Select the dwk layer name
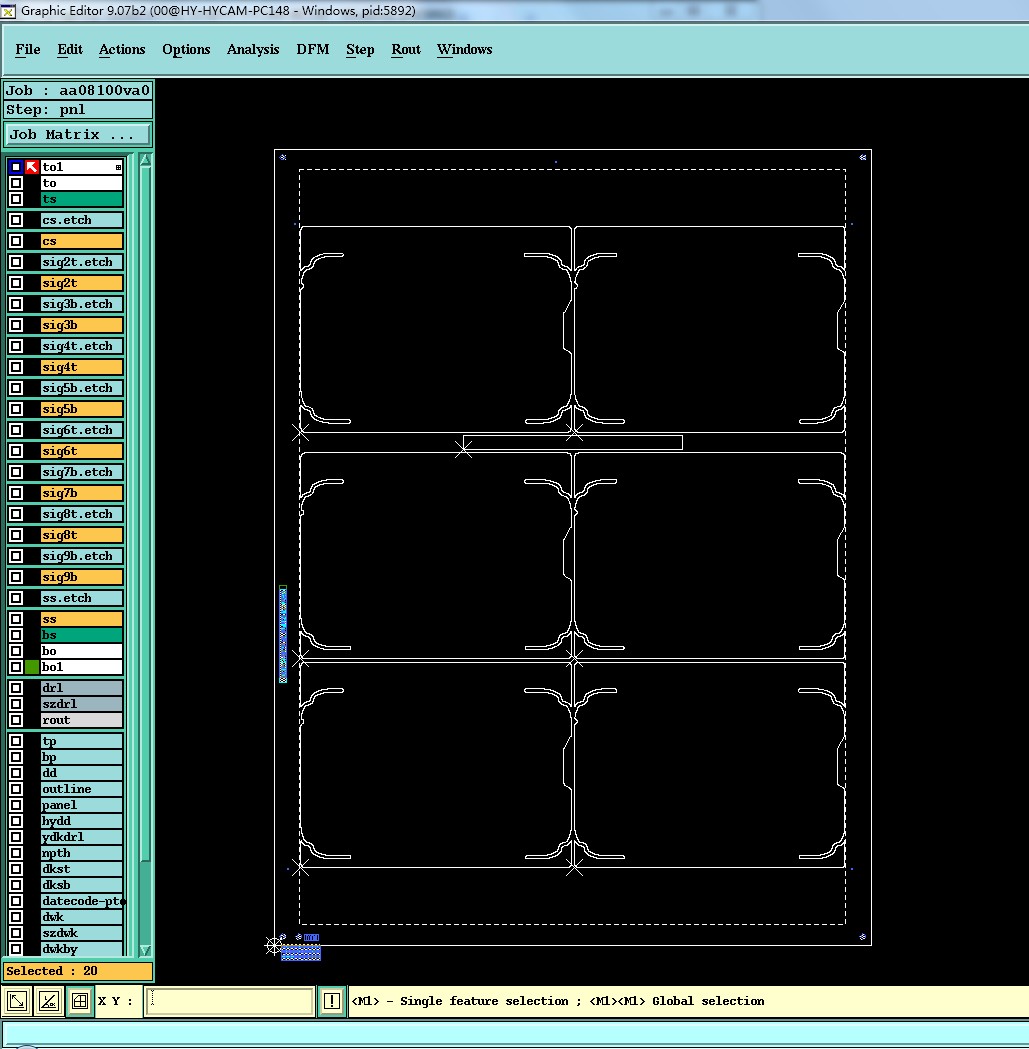 [82, 917]
